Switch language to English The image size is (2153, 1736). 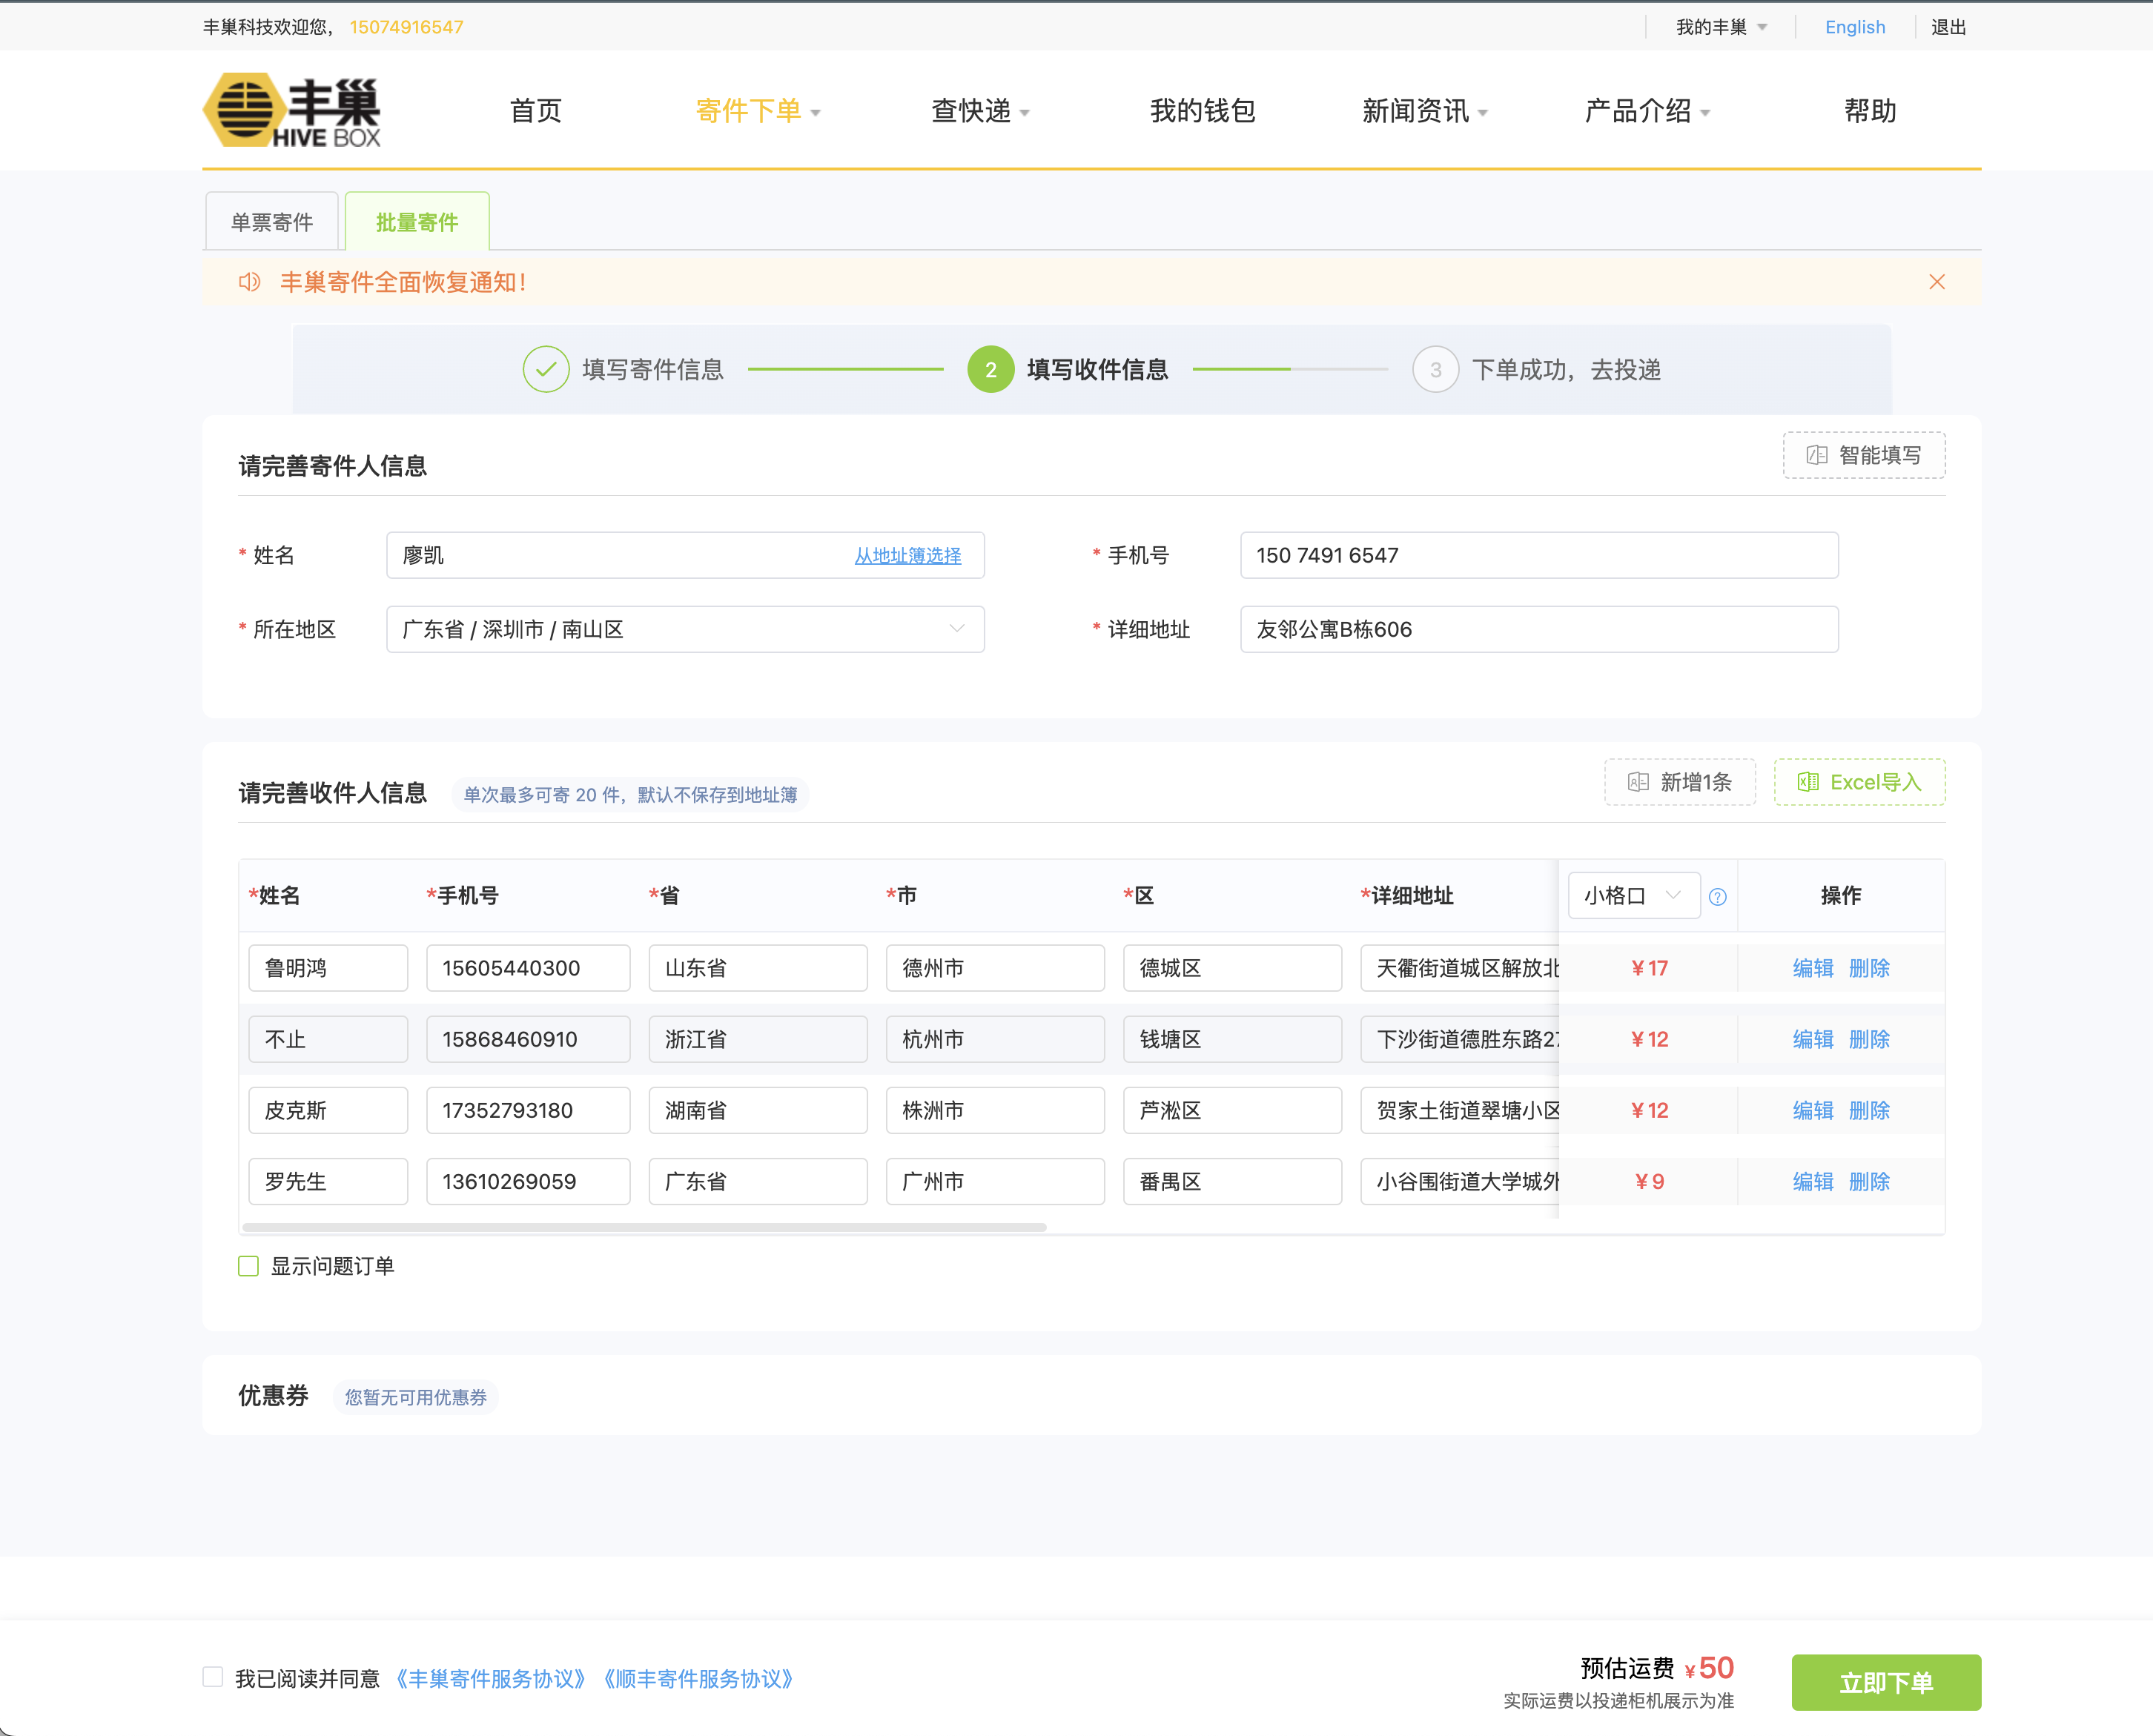coord(1854,27)
